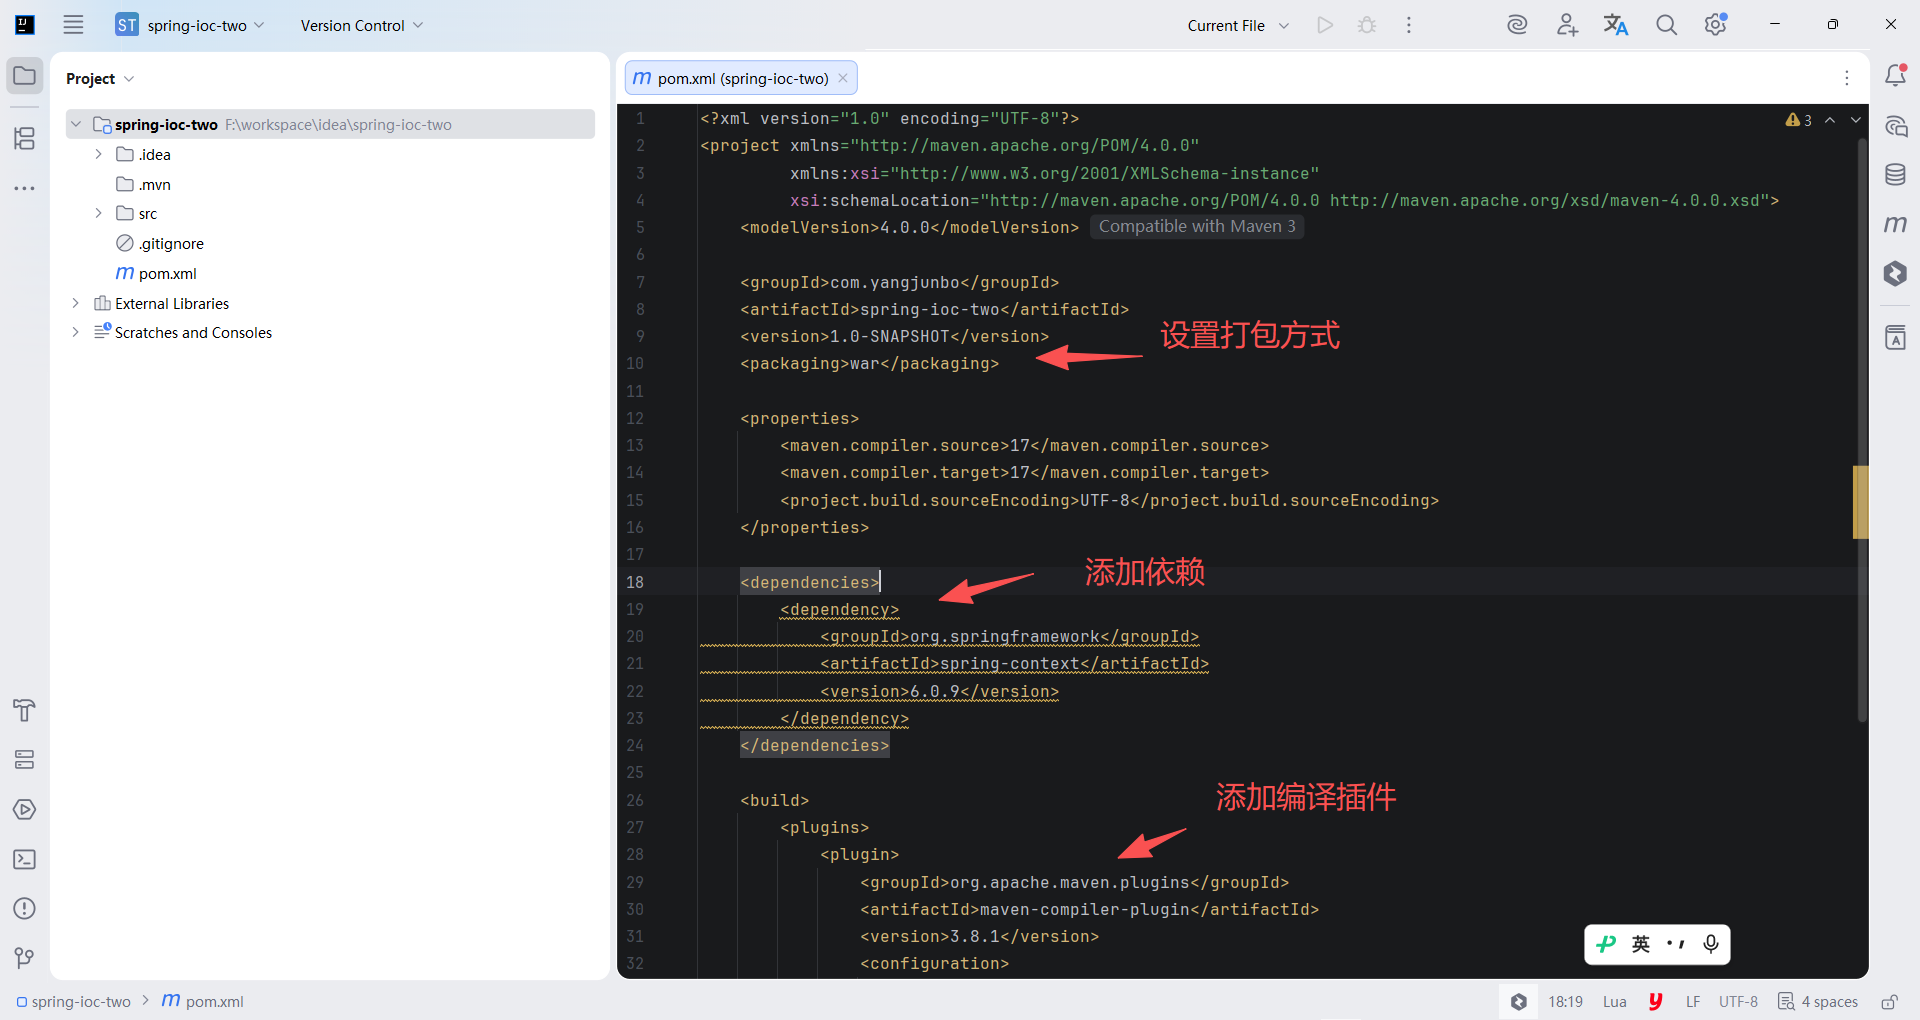Change LF line separator in status bar
Image resolution: width=1920 pixels, height=1020 pixels.
click(x=1693, y=1002)
